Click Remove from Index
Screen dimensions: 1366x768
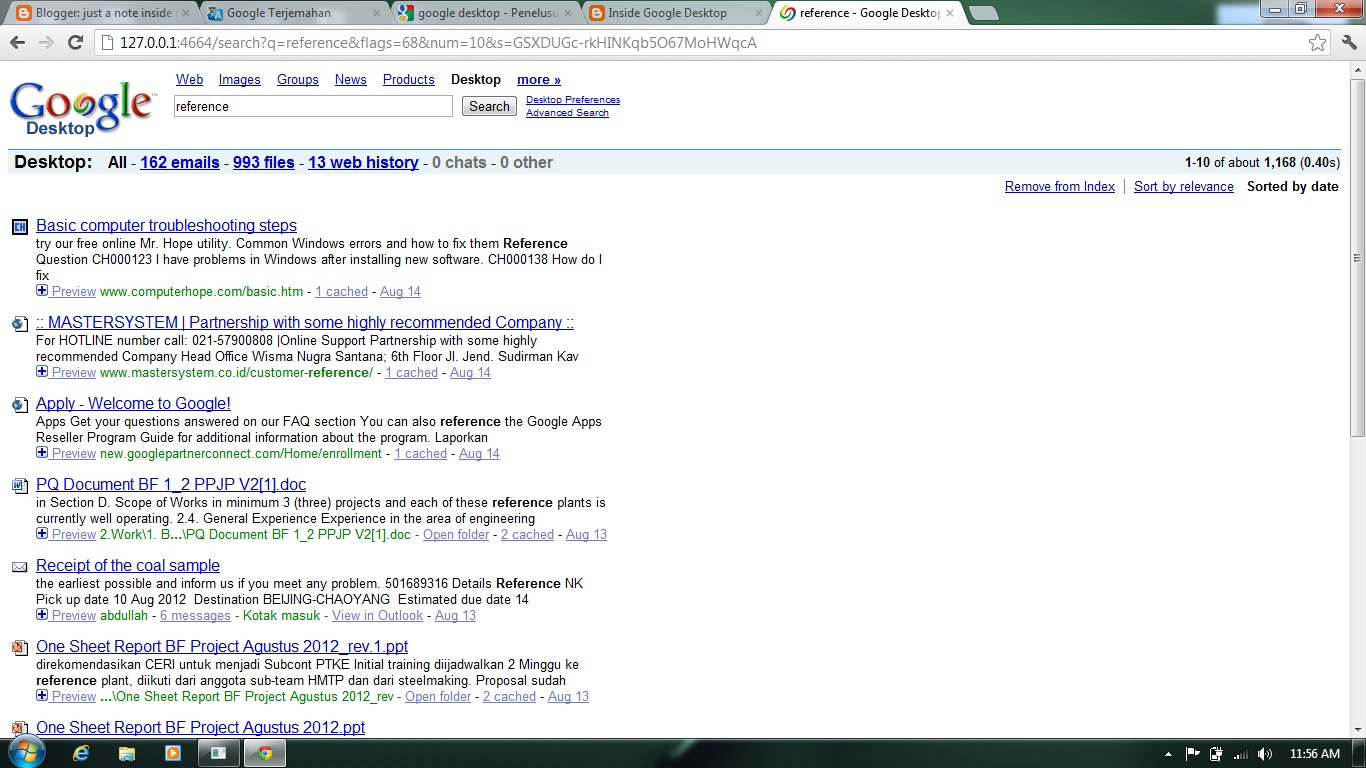click(x=1060, y=187)
